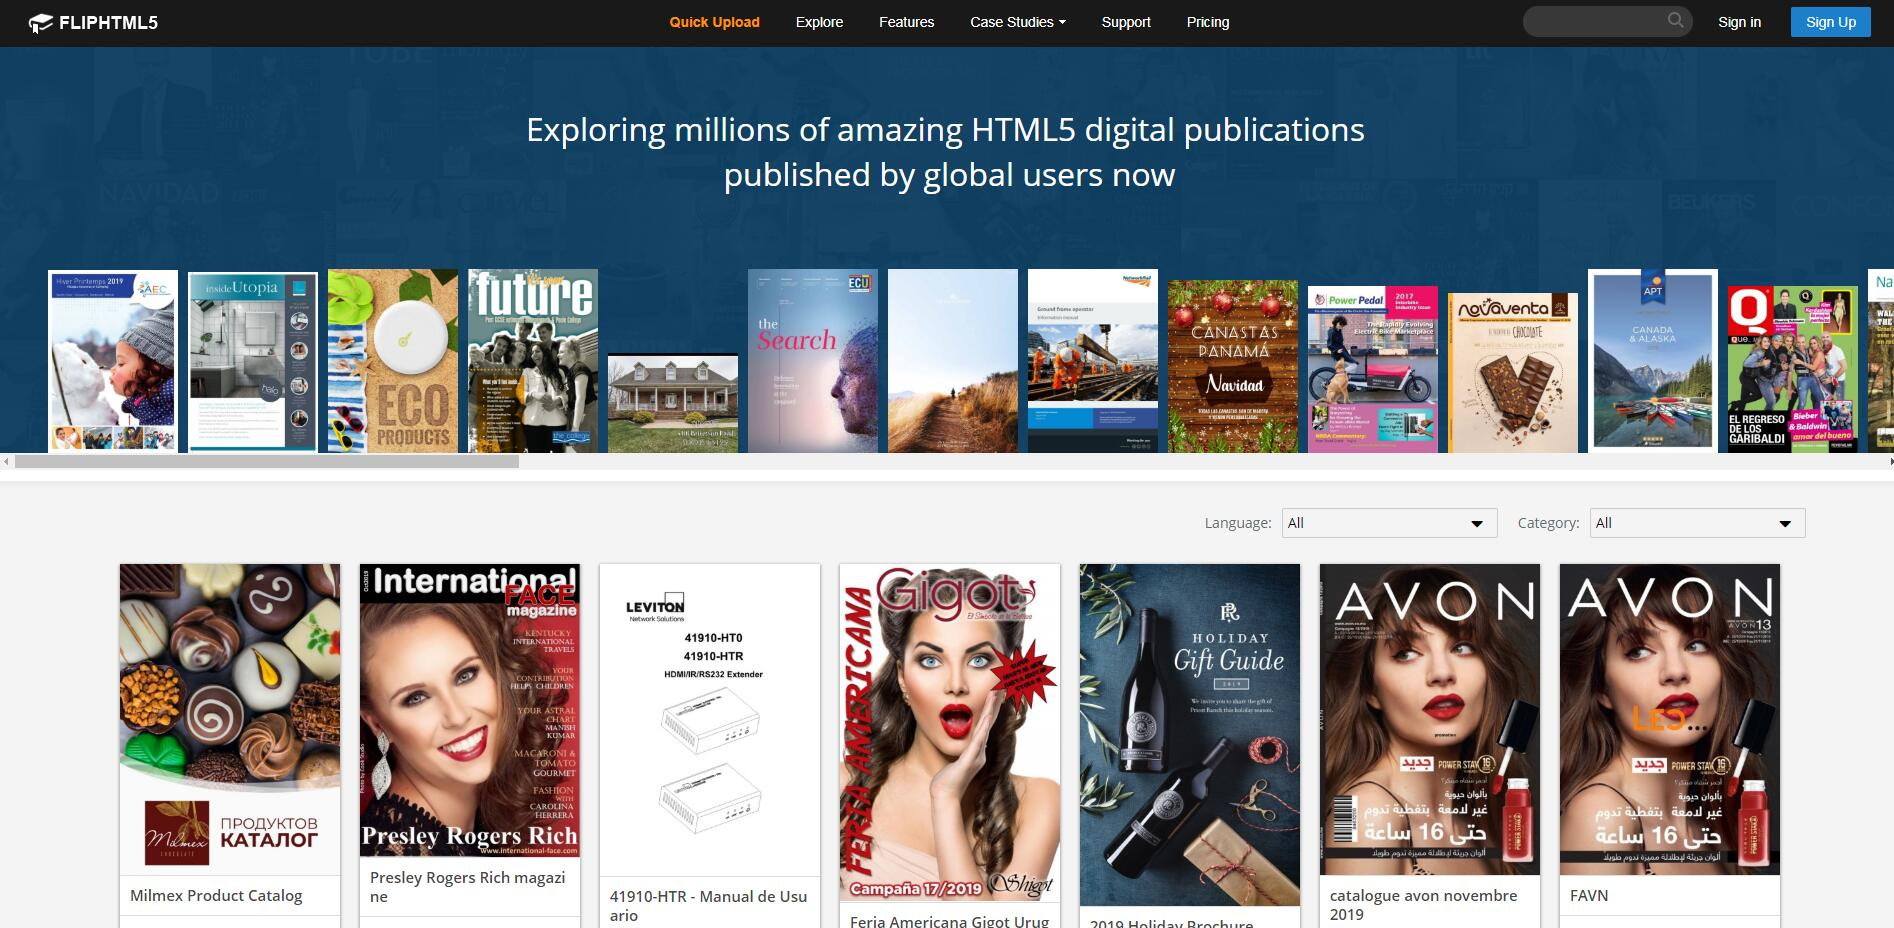The width and height of the screenshot is (1894, 928).
Task: Click the catalogue avon novembre 2019 title
Action: pos(1423,905)
